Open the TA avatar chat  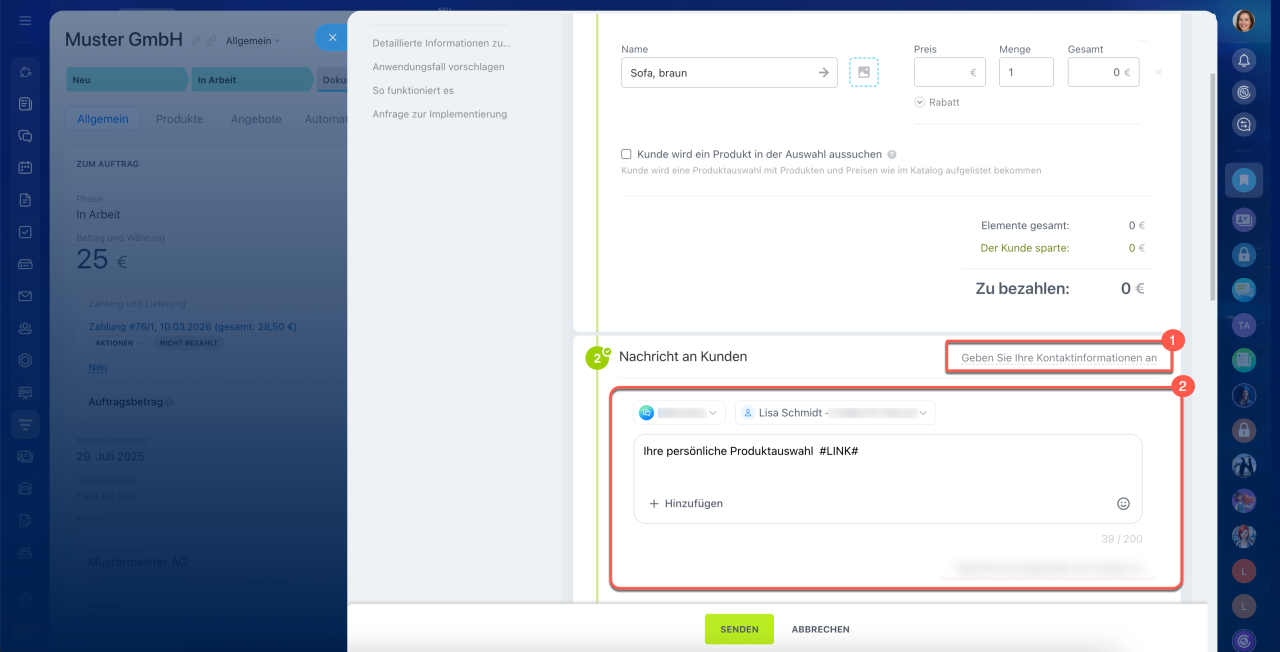(x=1244, y=325)
